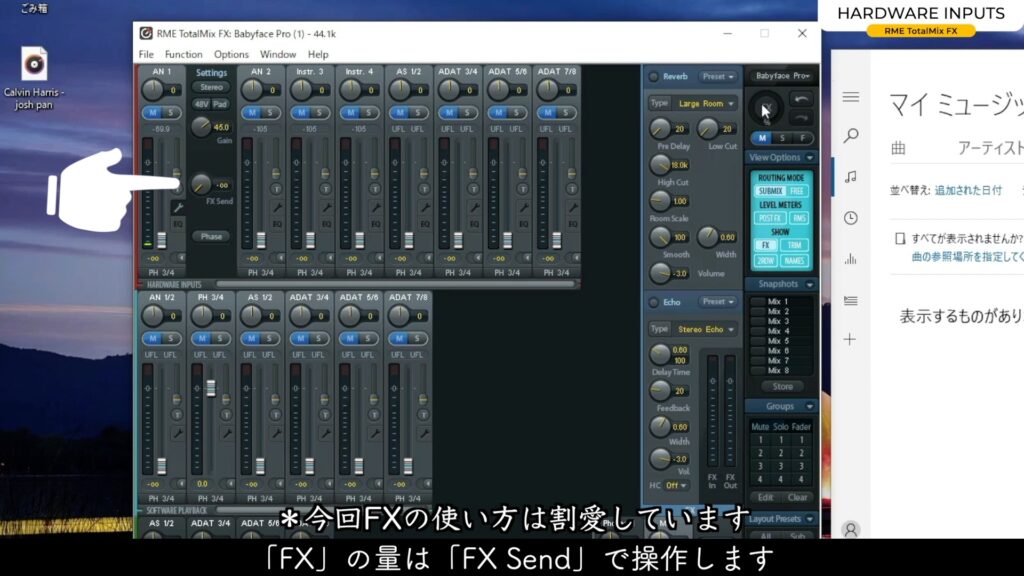Click the redo arrow in the control room section
The height and width of the screenshot is (576, 1024).
[801, 118]
